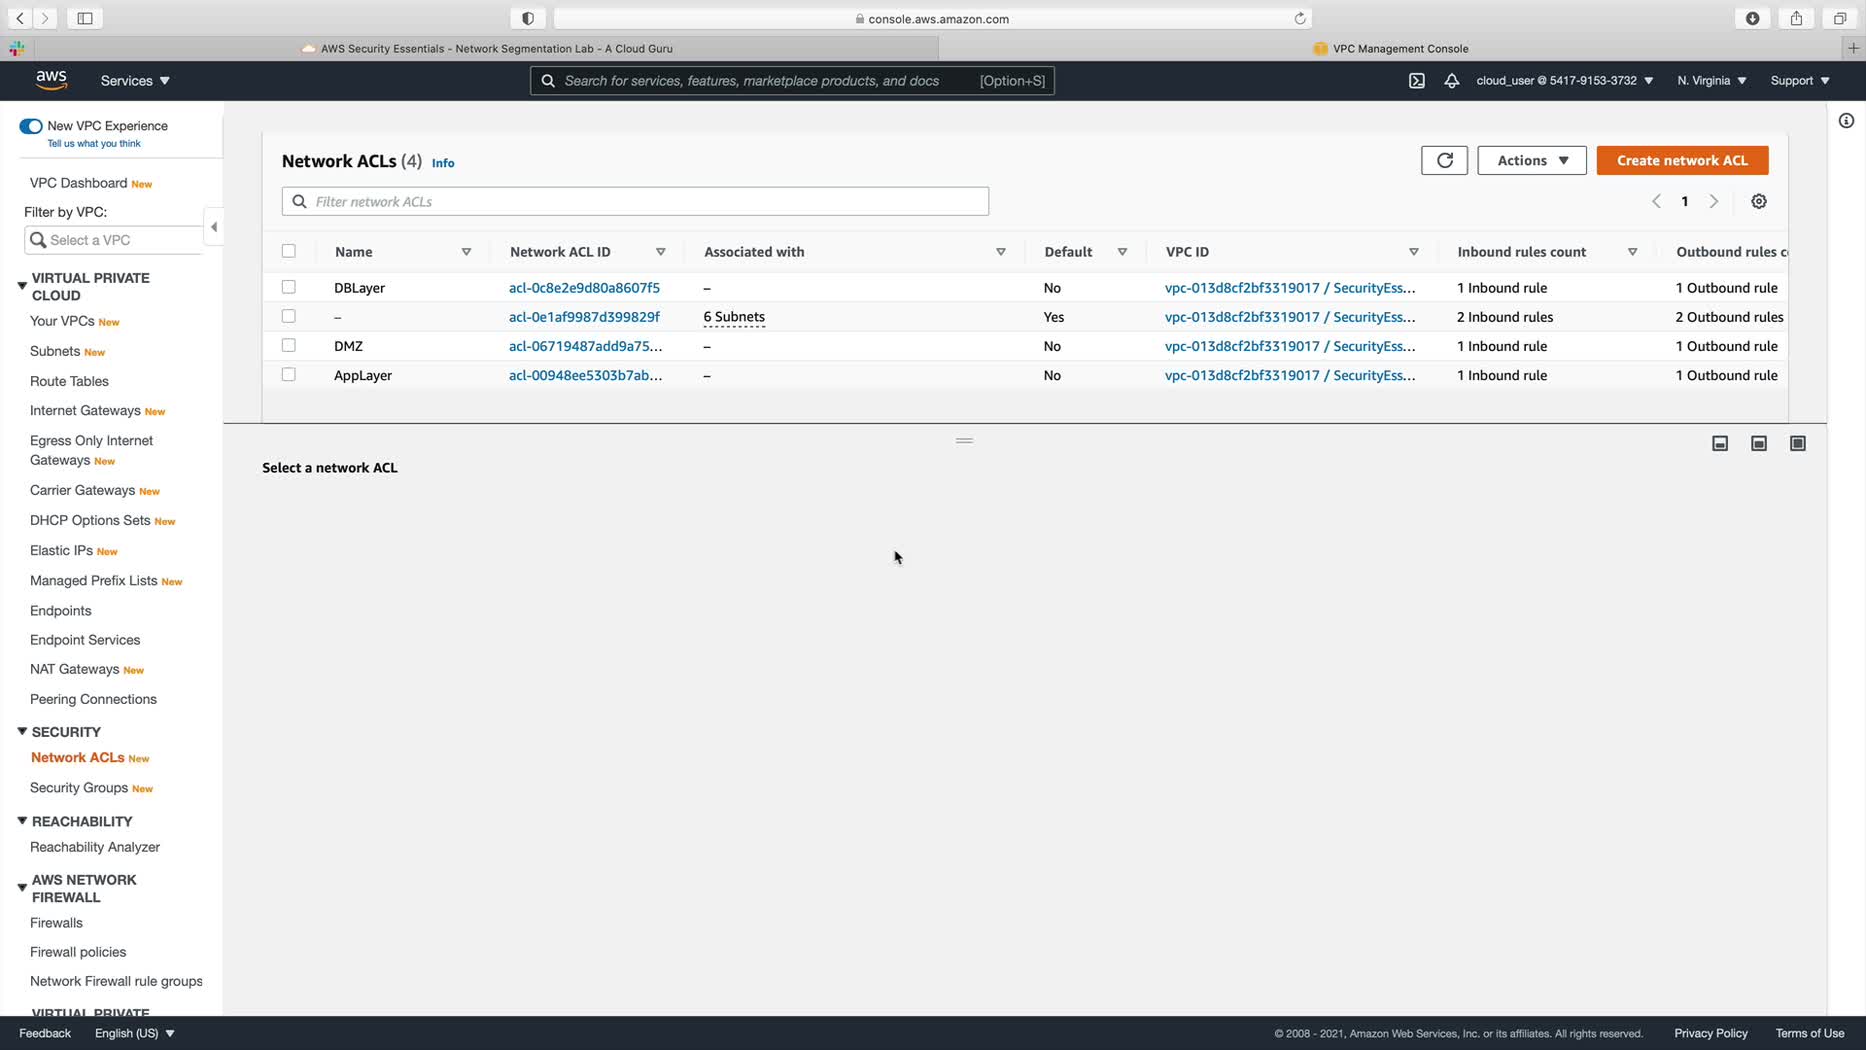Open the Services dropdown menu

135,81
